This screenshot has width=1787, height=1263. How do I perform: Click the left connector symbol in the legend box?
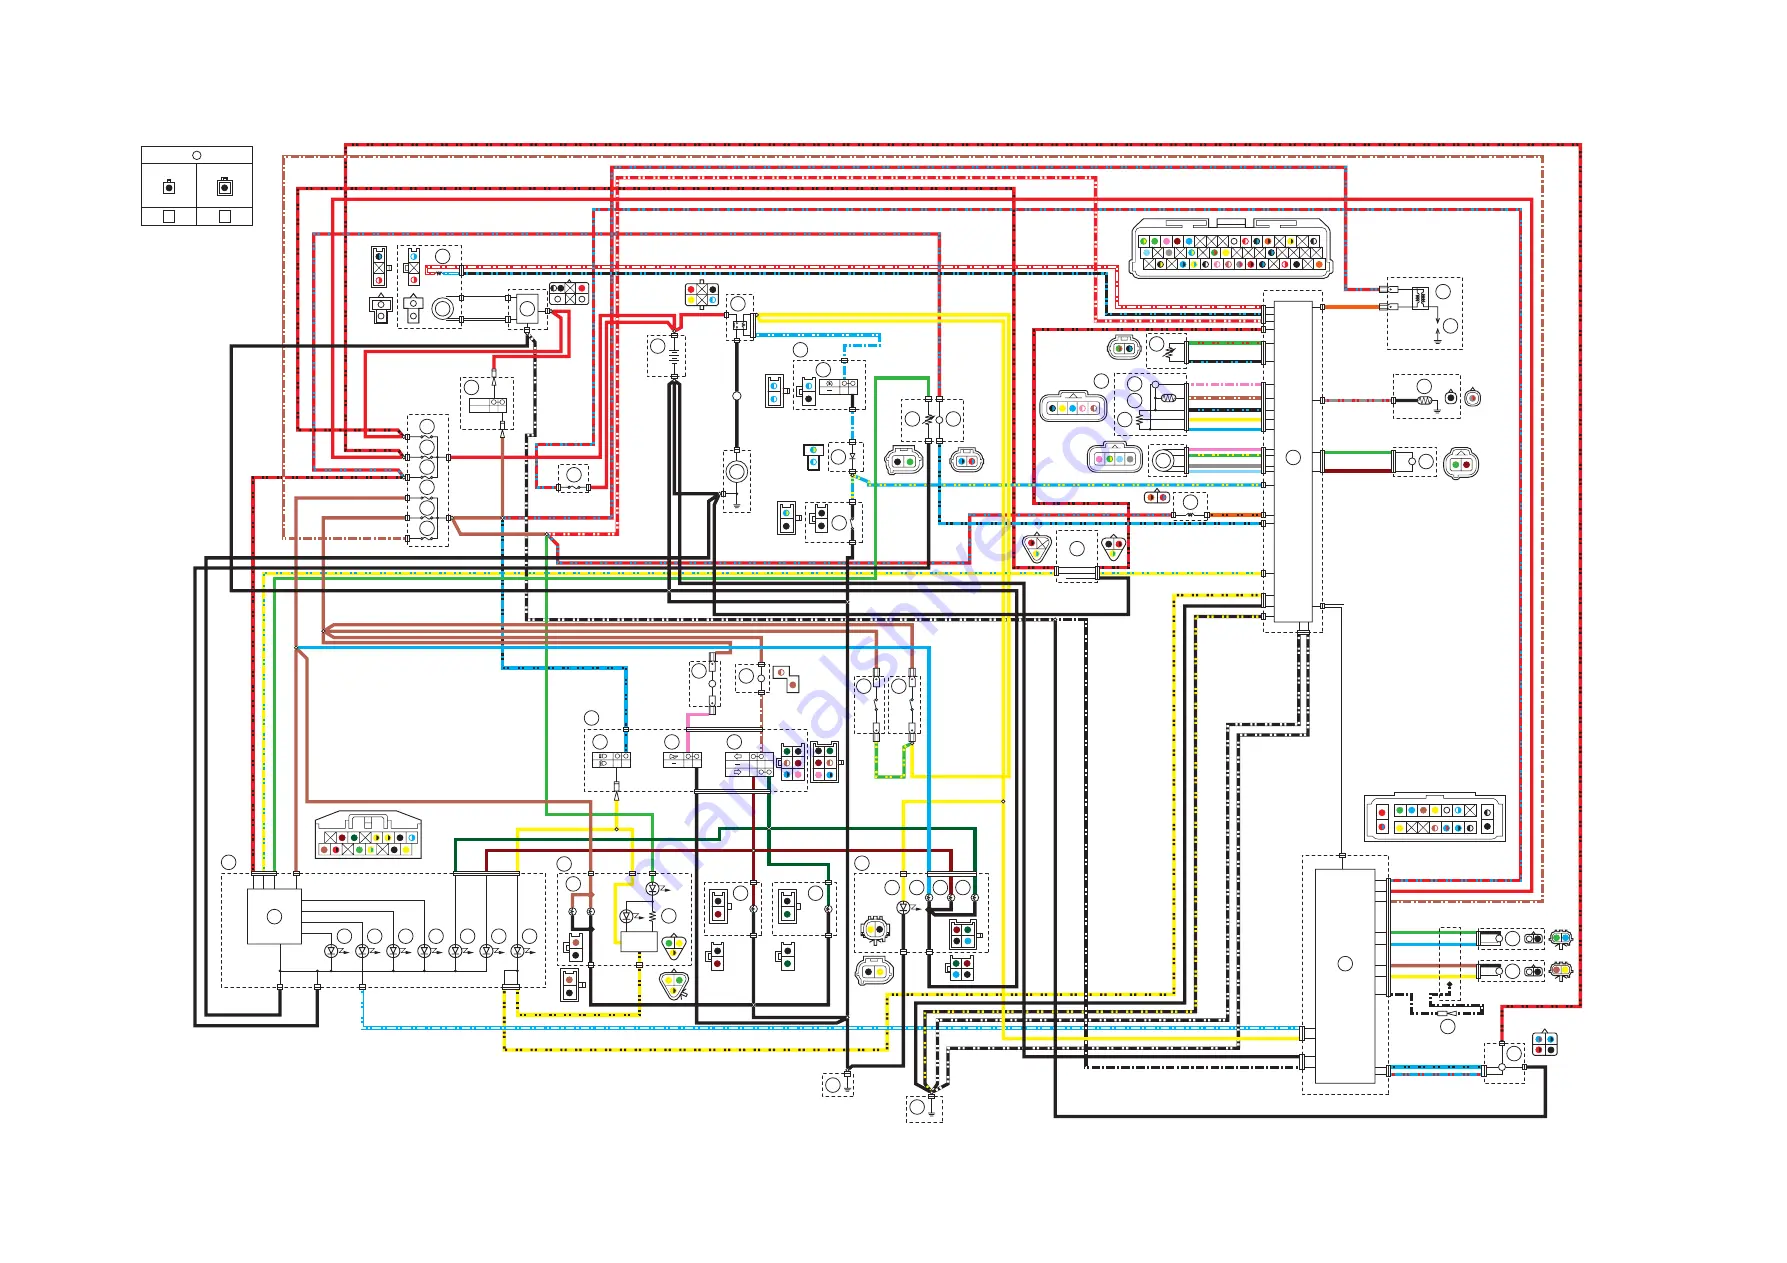(x=169, y=187)
